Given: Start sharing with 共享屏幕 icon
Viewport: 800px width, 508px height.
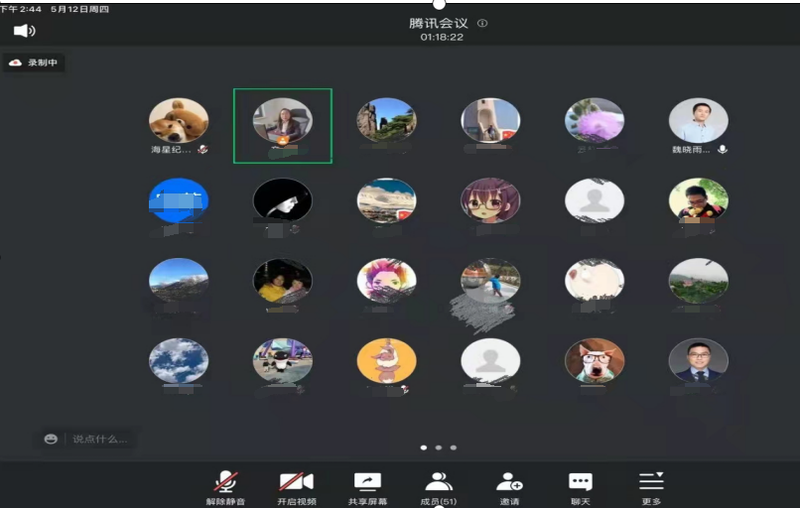Looking at the screenshot, I should pyautogui.click(x=367, y=481).
